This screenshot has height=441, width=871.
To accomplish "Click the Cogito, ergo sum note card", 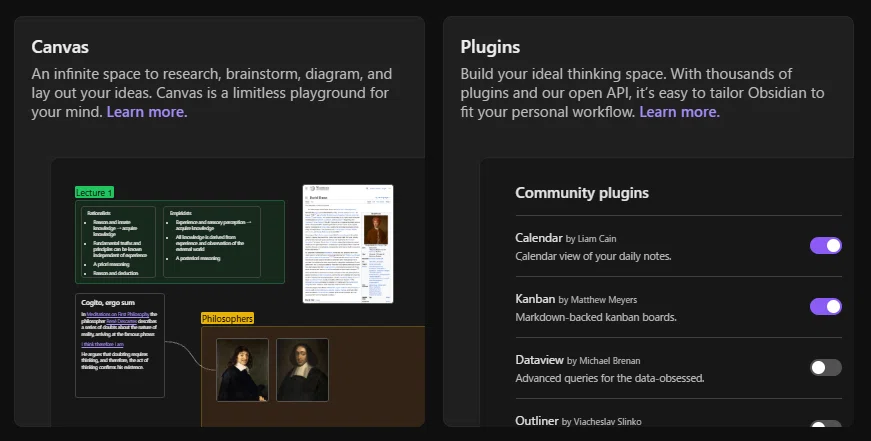I will 120,345.
